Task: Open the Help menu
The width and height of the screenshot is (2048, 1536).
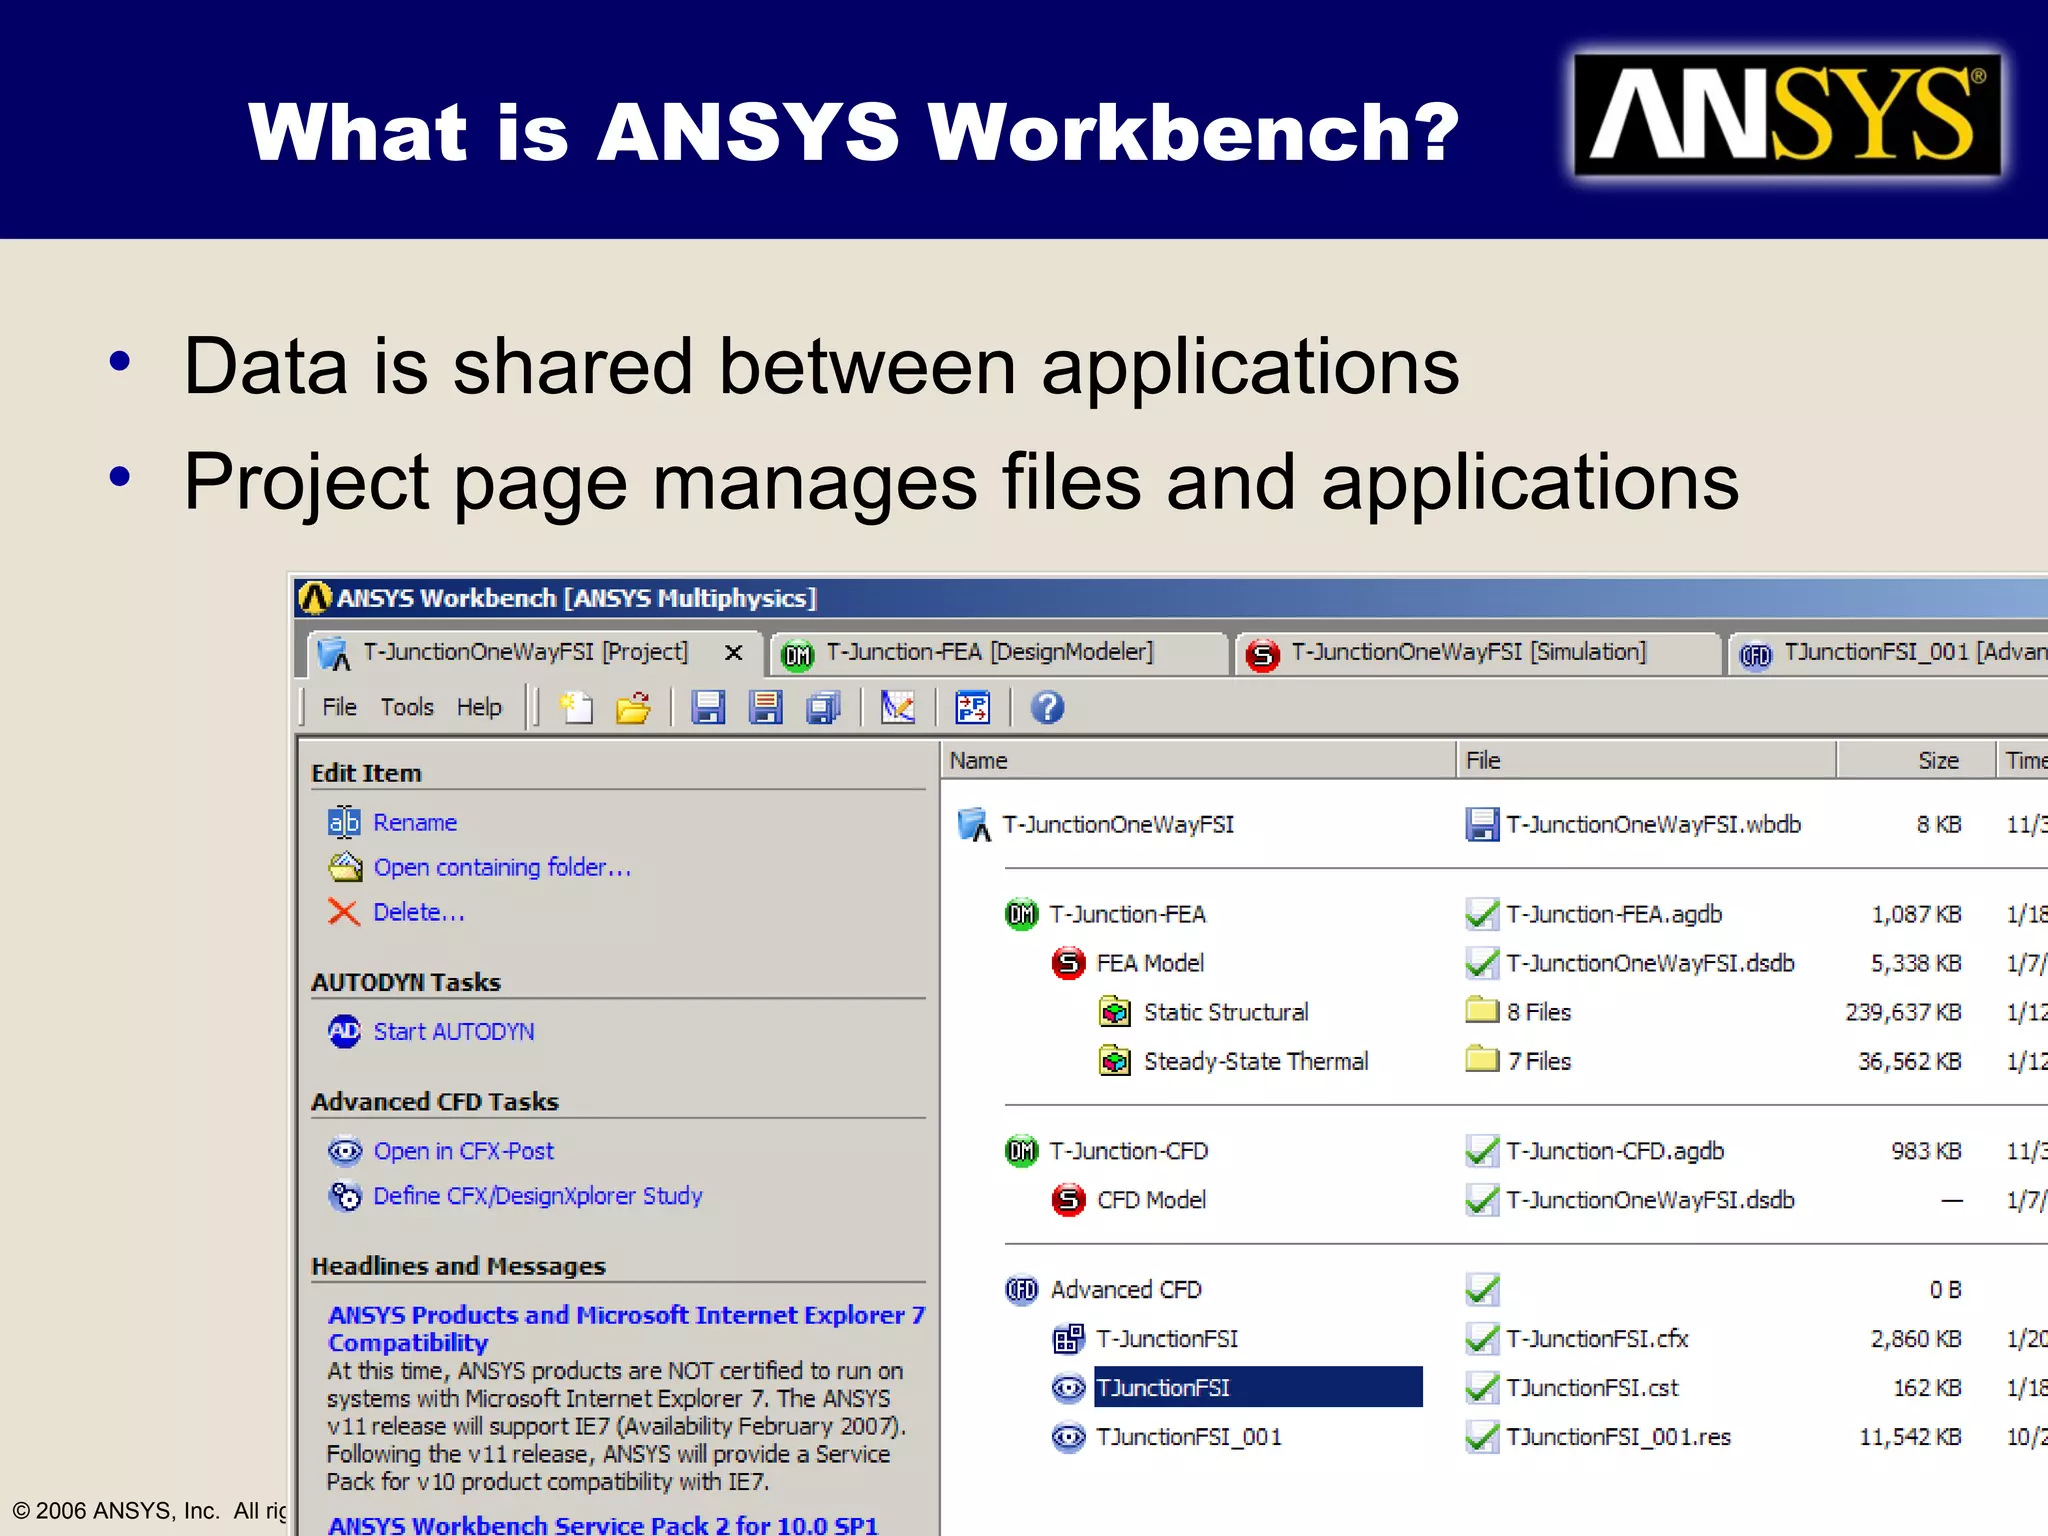Action: pyautogui.click(x=479, y=707)
